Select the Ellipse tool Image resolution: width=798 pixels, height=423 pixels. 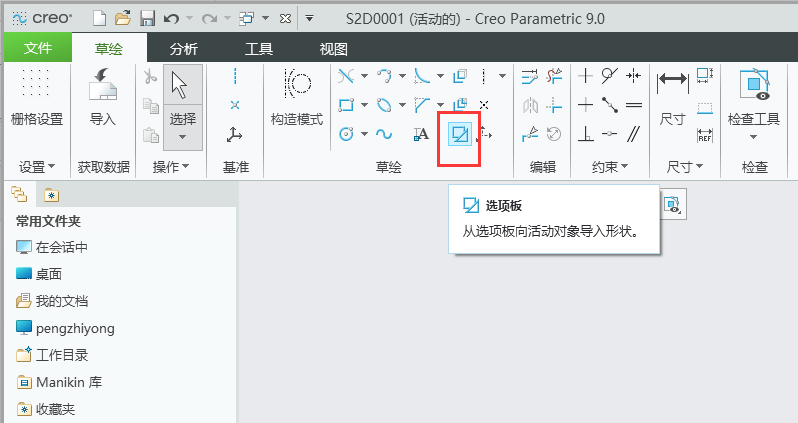pos(384,105)
